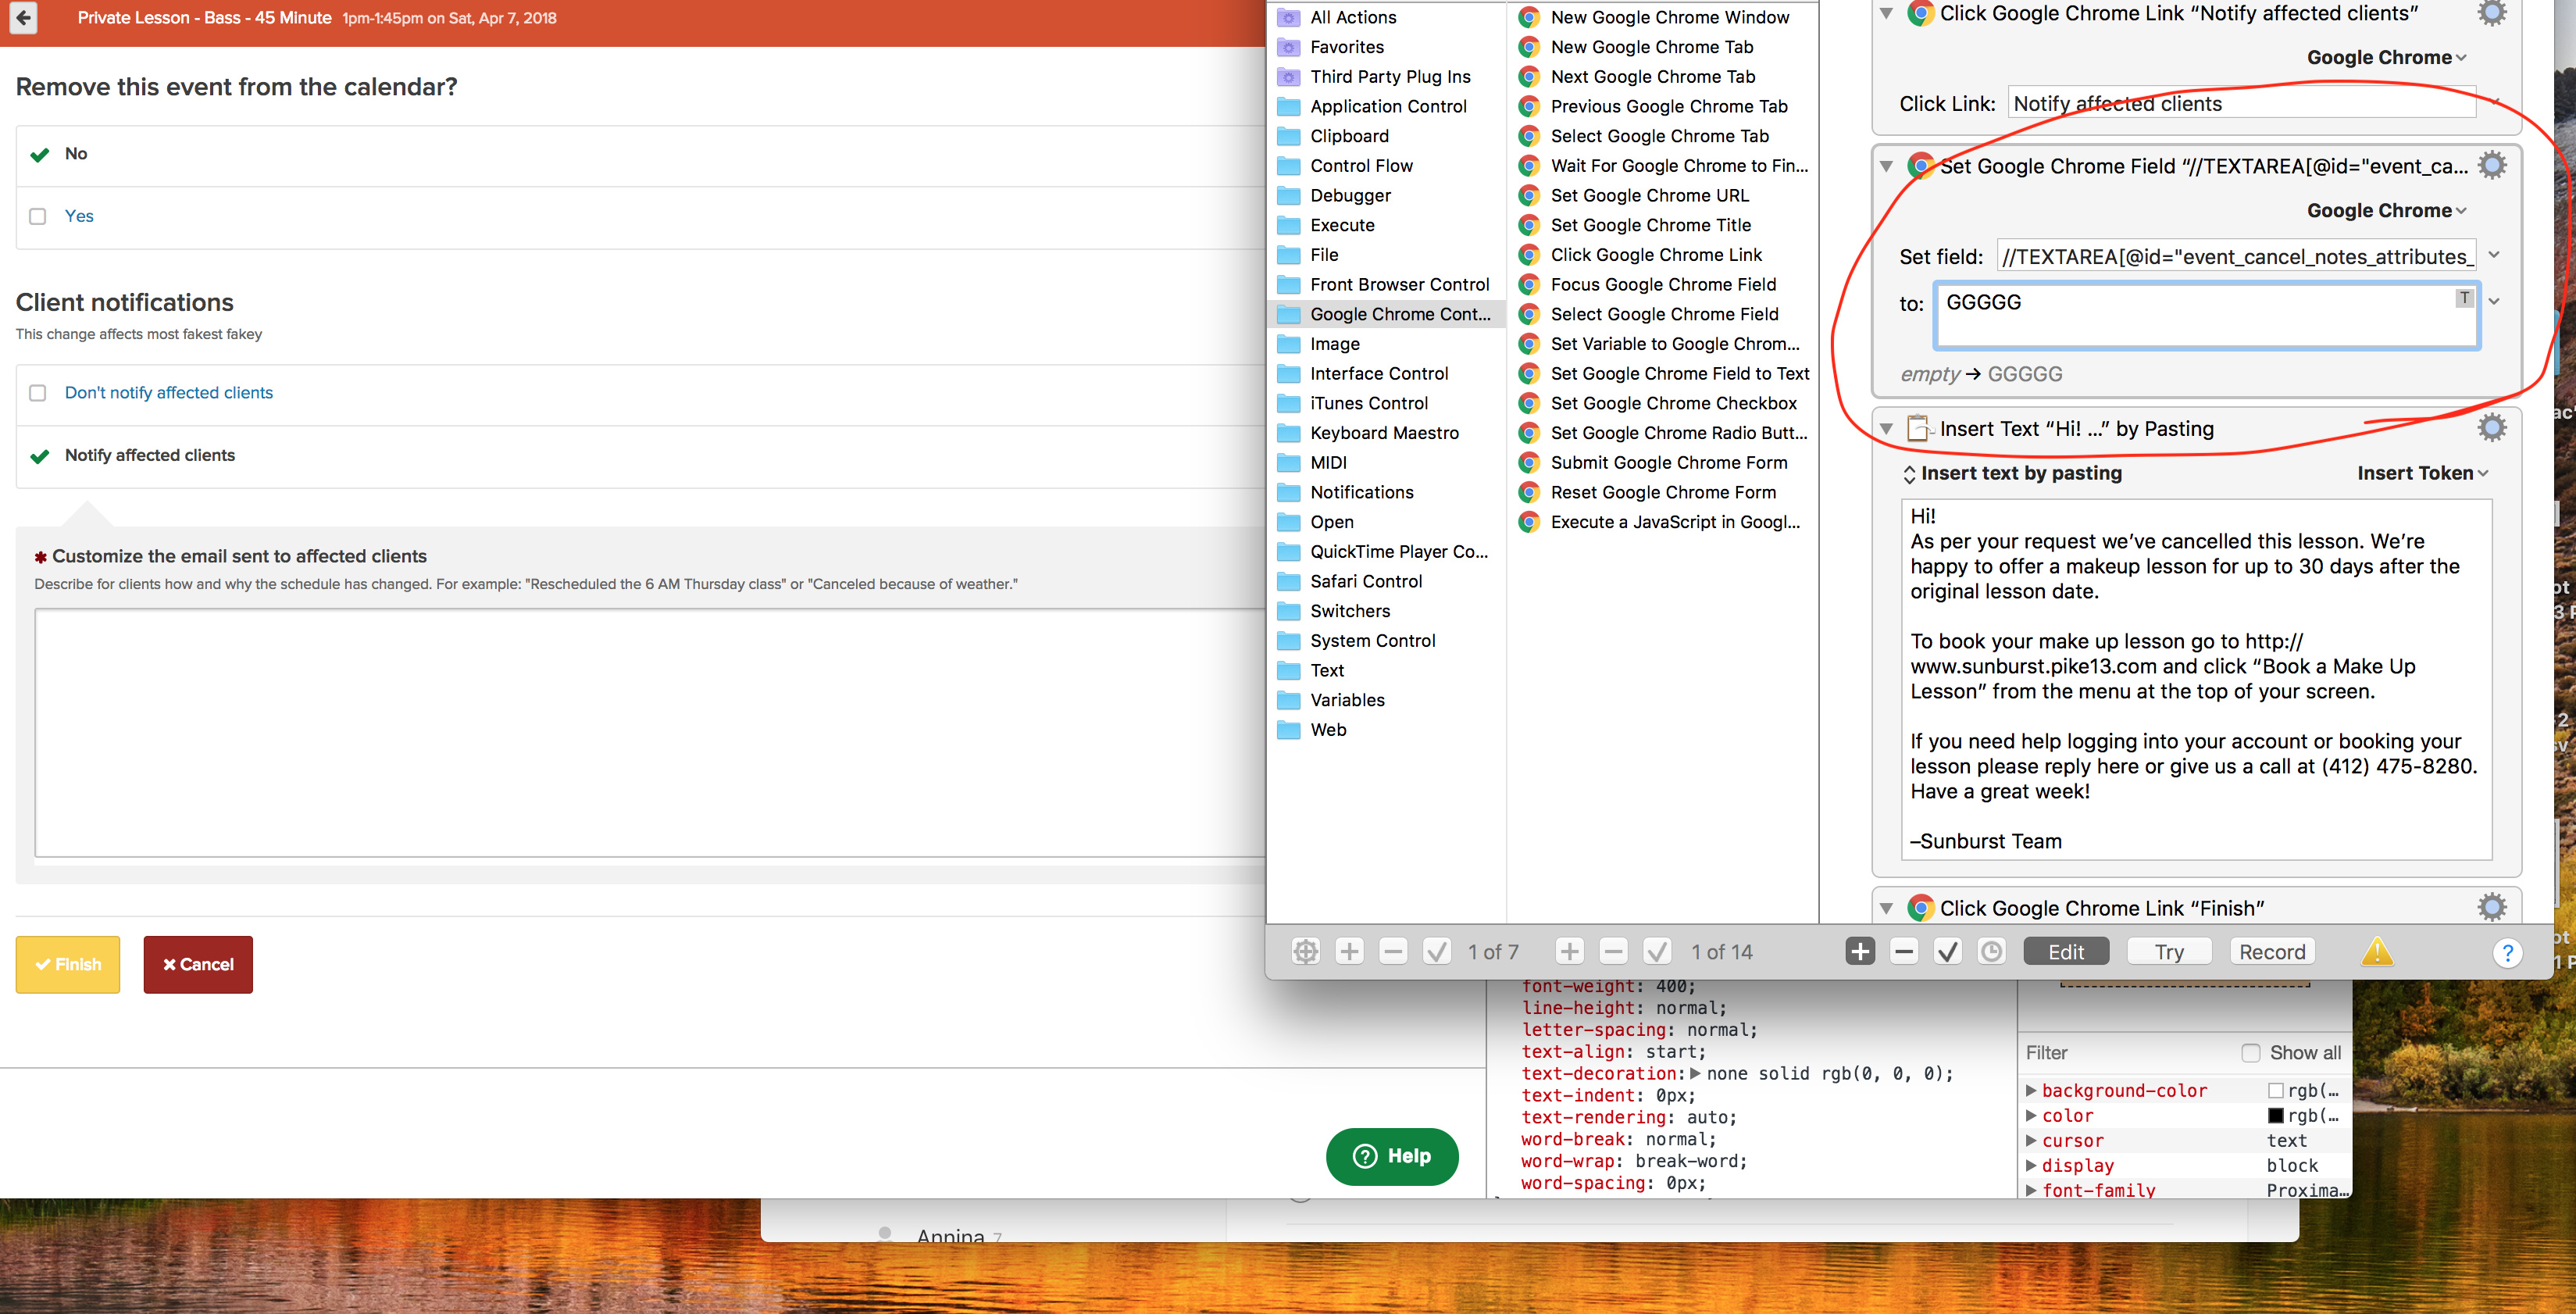Click the black color swatch in computed styles
The width and height of the screenshot is (2576, 1314).
pos(2275,1115)
